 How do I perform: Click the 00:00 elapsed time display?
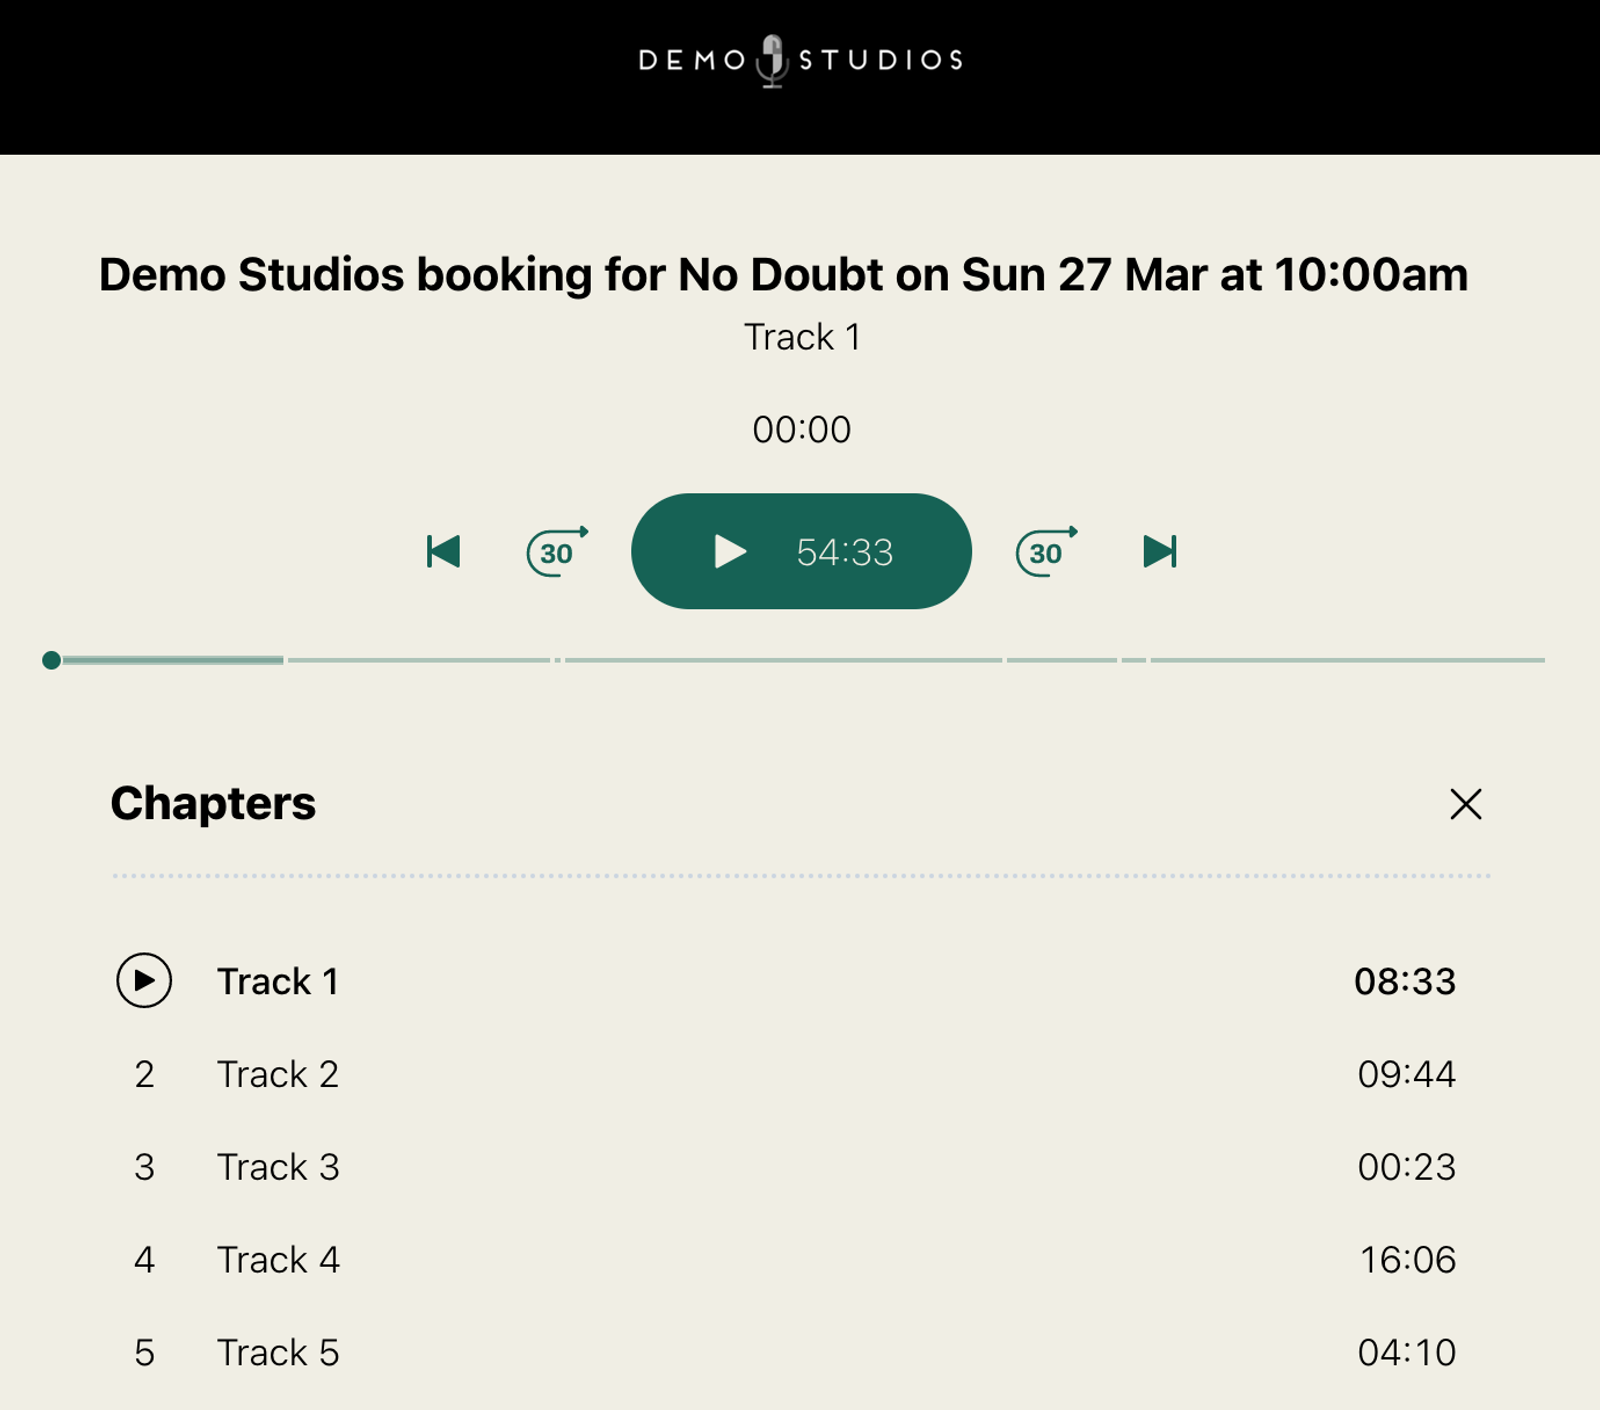(801, 430)
